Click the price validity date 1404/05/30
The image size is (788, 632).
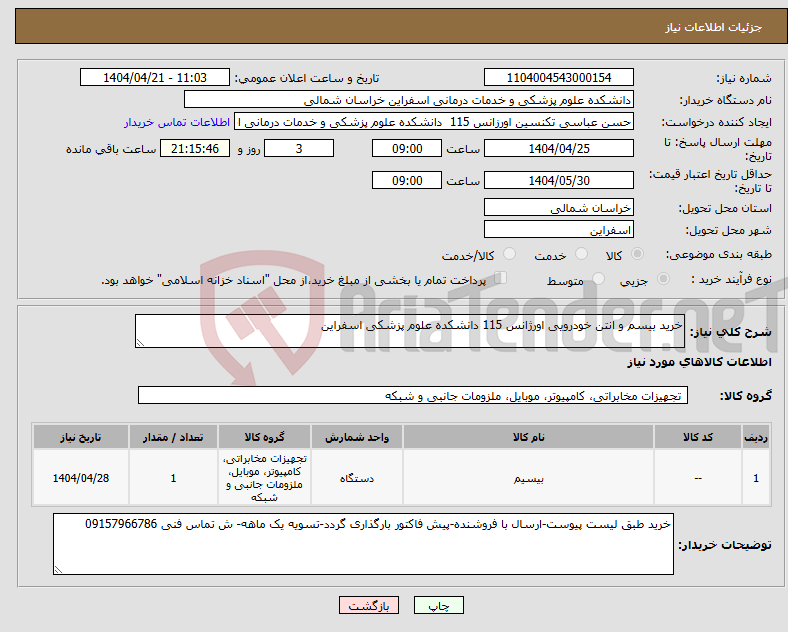[558, 180]
